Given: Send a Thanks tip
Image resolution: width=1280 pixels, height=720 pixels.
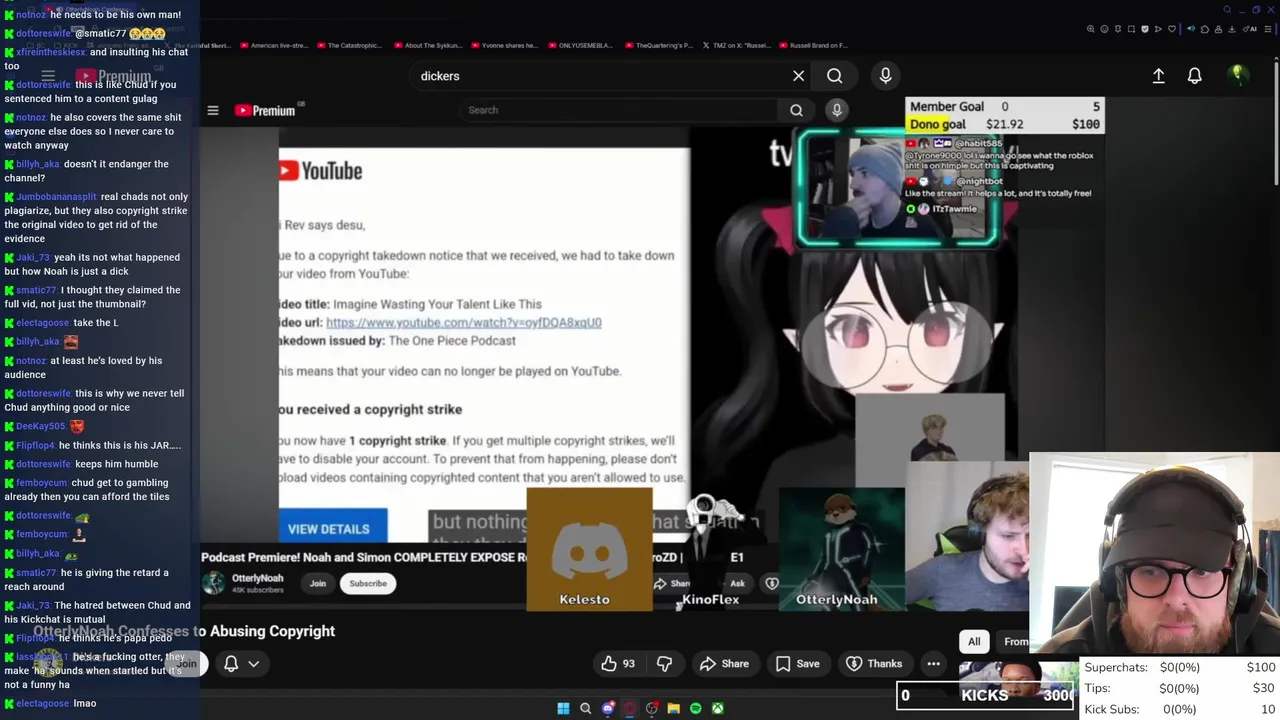Looking at the screenshot, I should click(874, 663).
